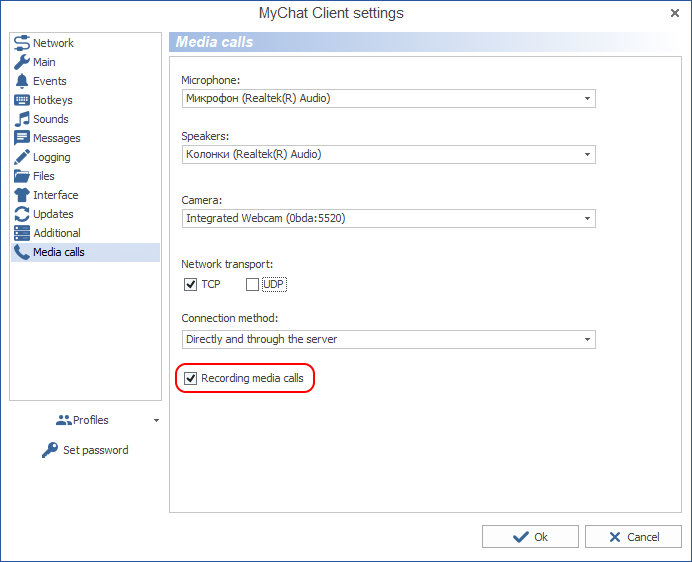Open the Logging label in the sidebar
The image size is (692, 562).
coord(52,157)
